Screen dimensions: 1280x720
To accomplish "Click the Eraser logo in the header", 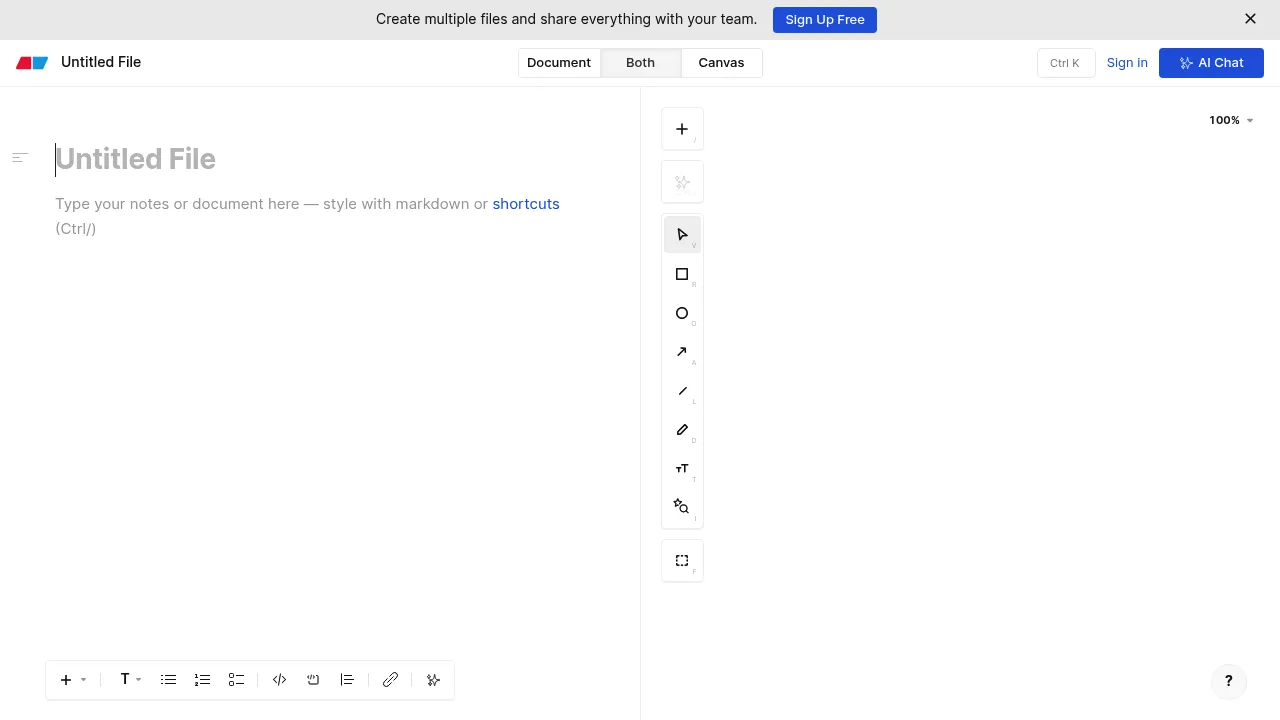I will [32, 63].
